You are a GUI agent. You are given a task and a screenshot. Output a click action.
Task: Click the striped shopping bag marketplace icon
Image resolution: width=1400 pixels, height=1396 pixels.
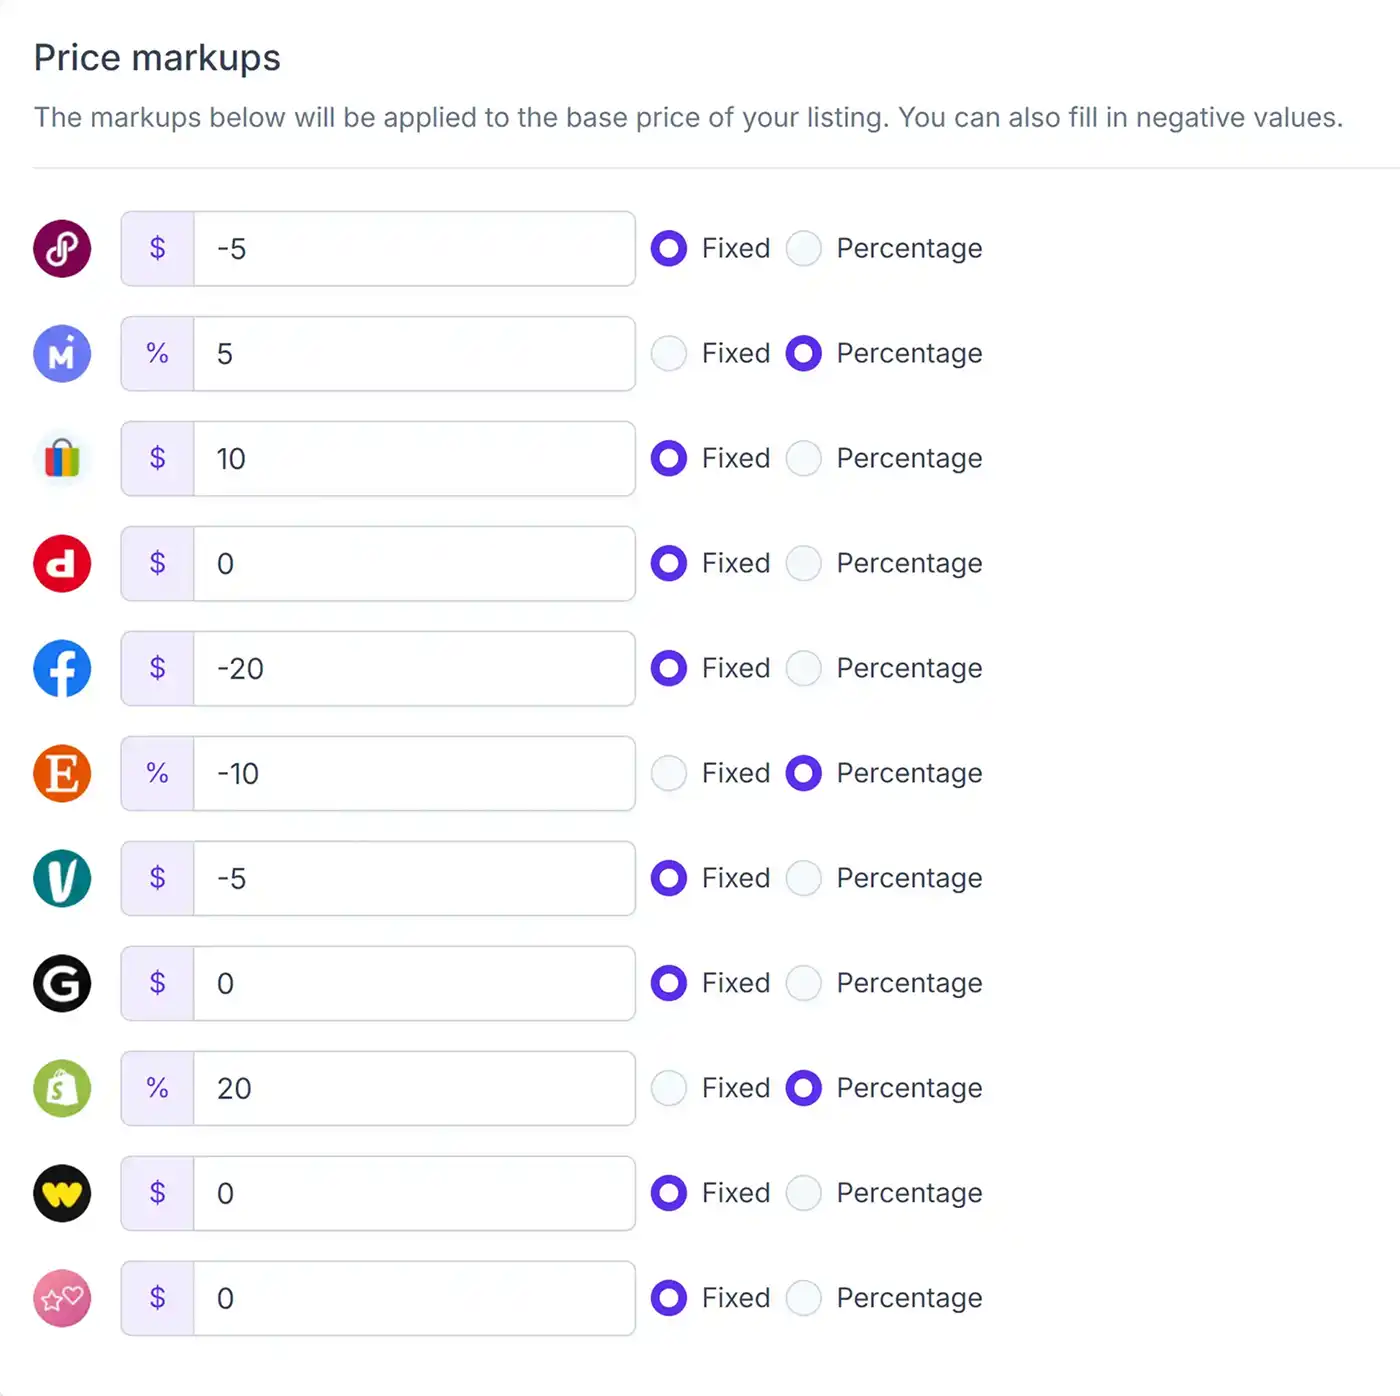coord(61,458)
